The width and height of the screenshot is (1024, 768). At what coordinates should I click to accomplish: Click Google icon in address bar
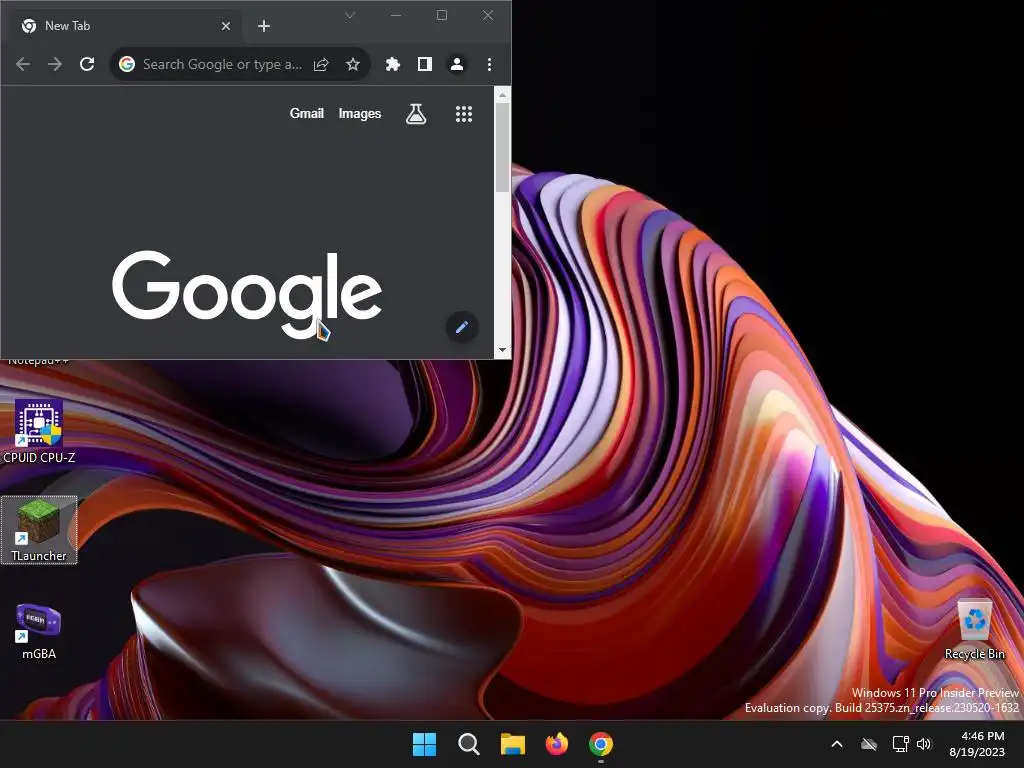(x=127, y=64)
